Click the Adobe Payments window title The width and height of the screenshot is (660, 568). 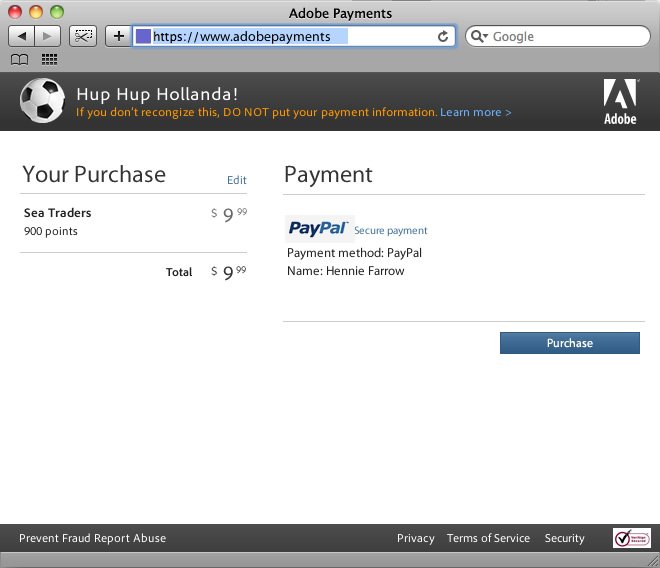(340, 13)
